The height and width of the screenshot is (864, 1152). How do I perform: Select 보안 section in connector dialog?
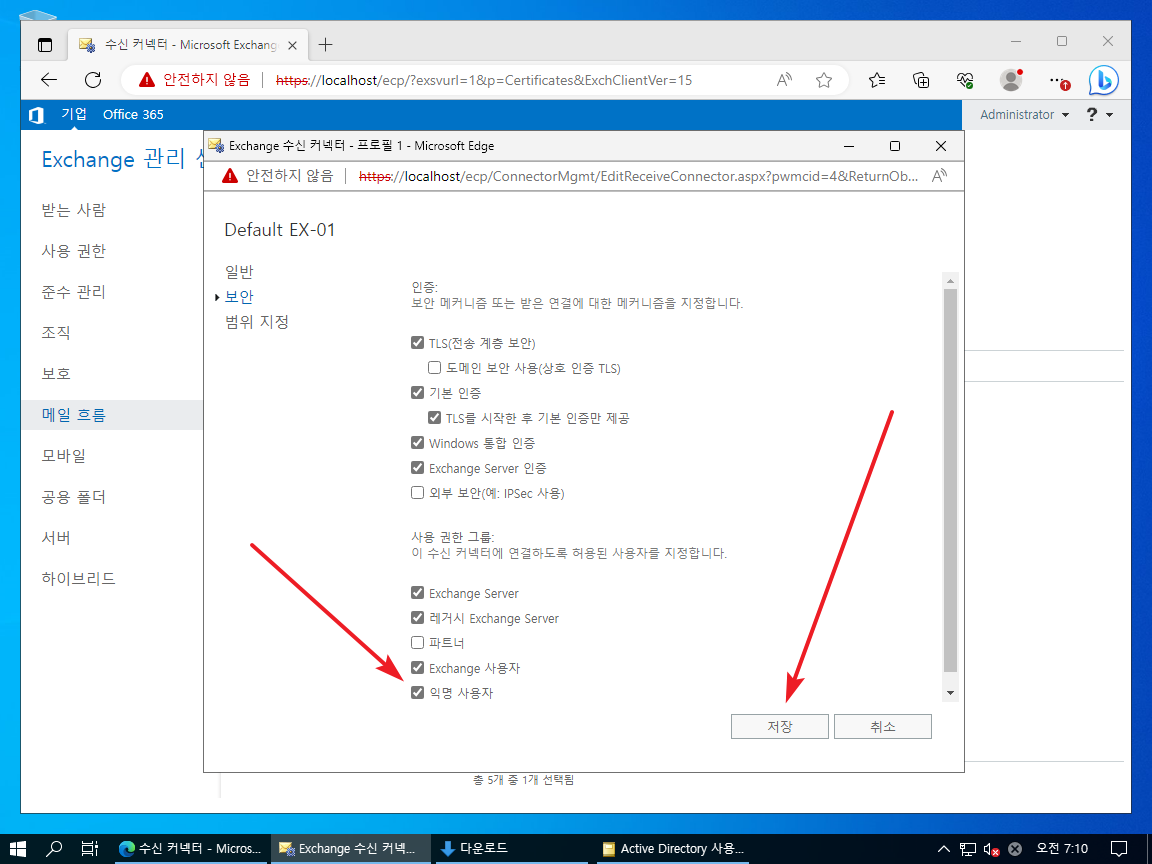[239, 297]
